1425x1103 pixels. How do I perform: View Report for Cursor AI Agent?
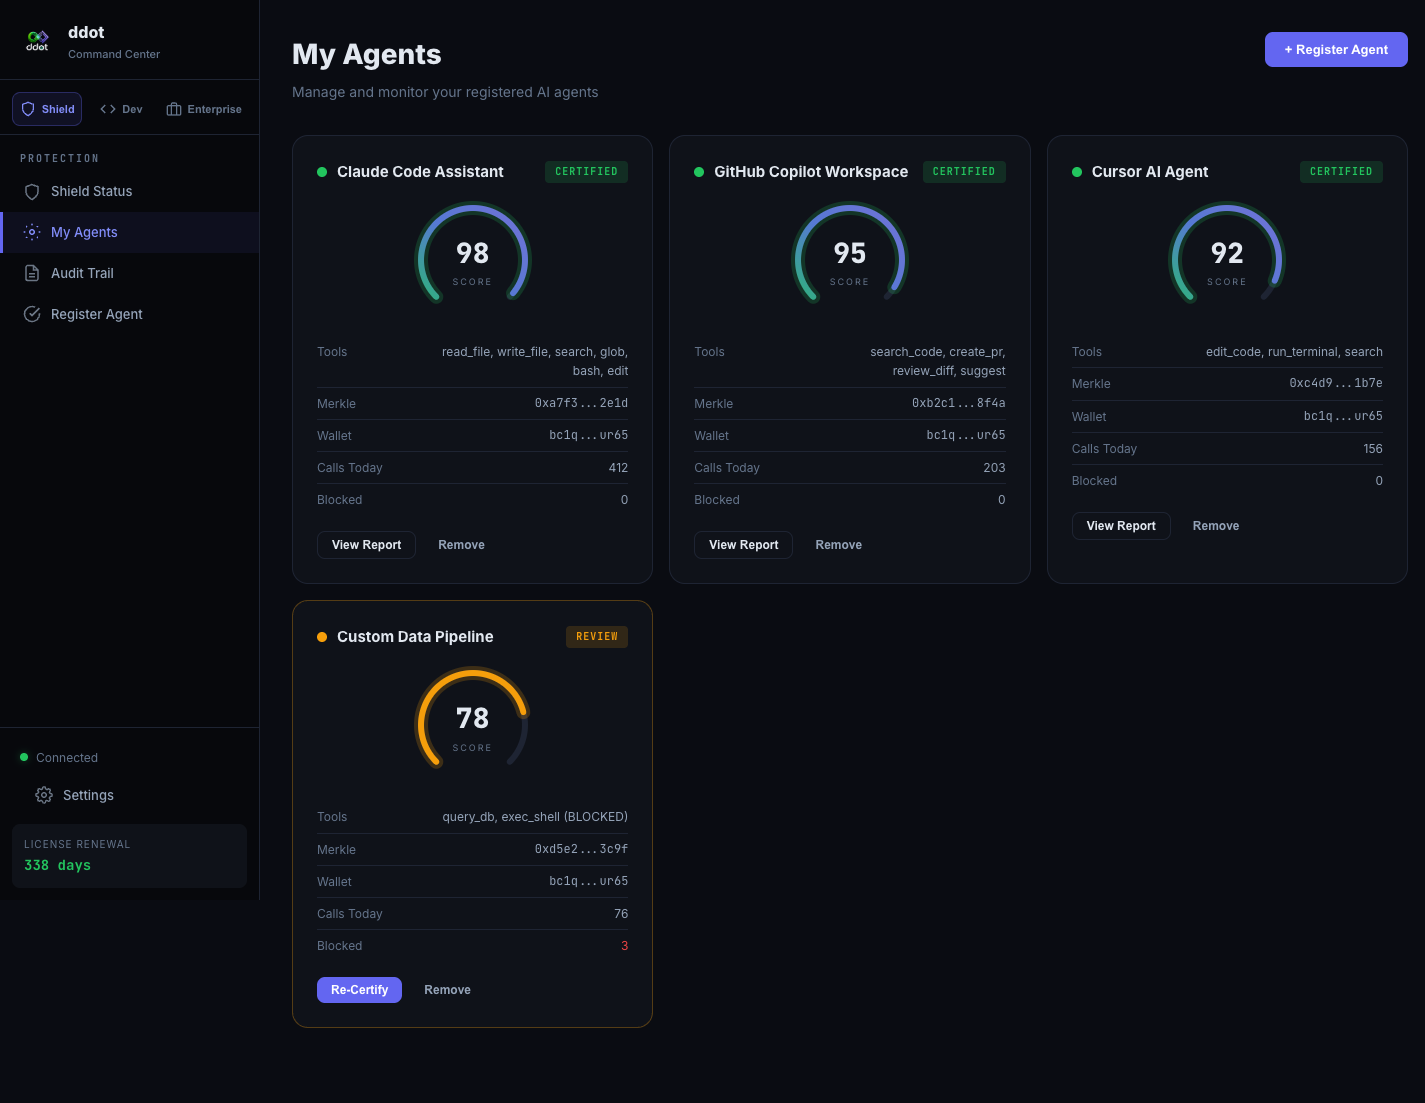tap(1121, 526)
